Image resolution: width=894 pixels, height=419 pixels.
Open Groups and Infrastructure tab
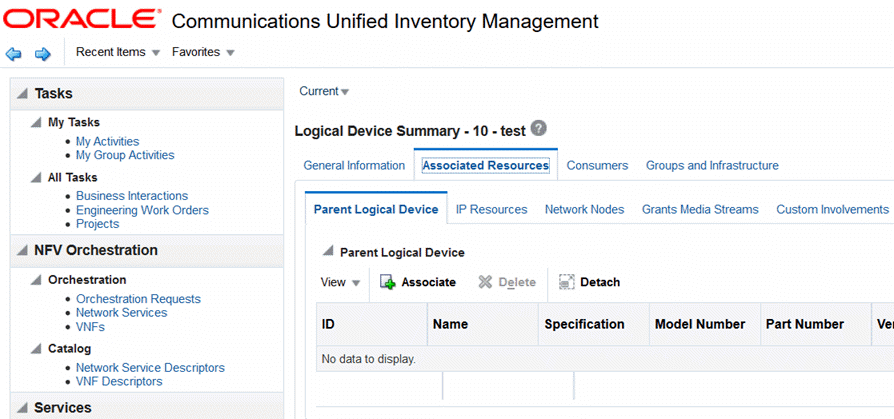point(712,165)
